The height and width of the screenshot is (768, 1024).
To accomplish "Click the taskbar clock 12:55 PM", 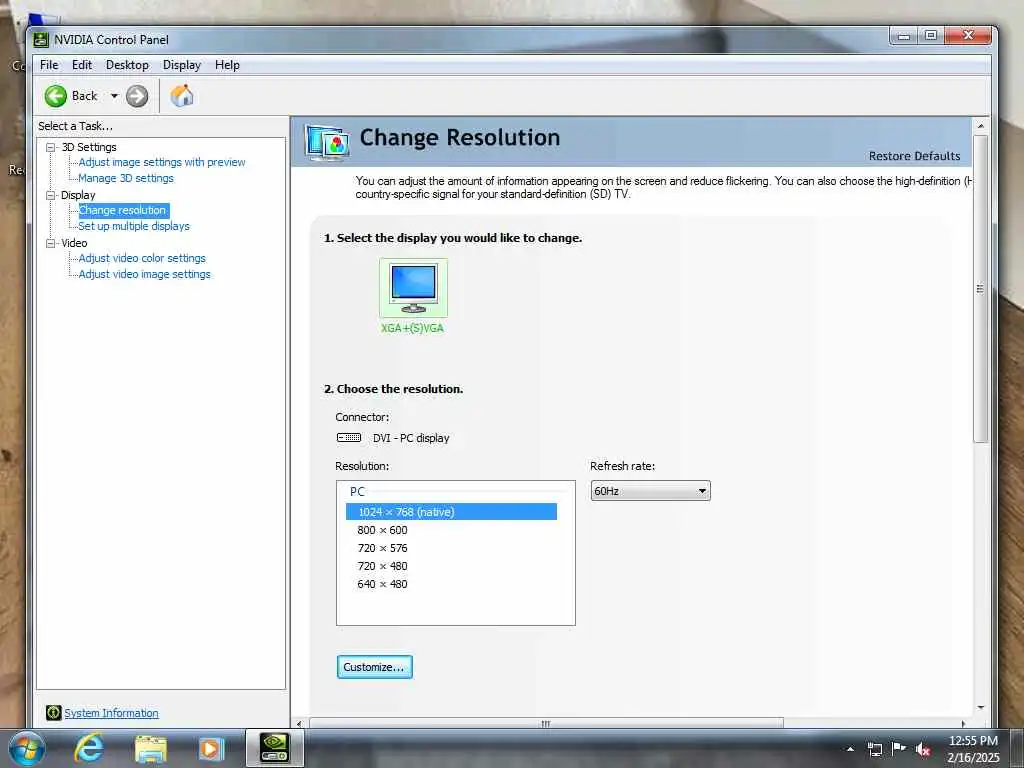I will (x=973, y=741).
